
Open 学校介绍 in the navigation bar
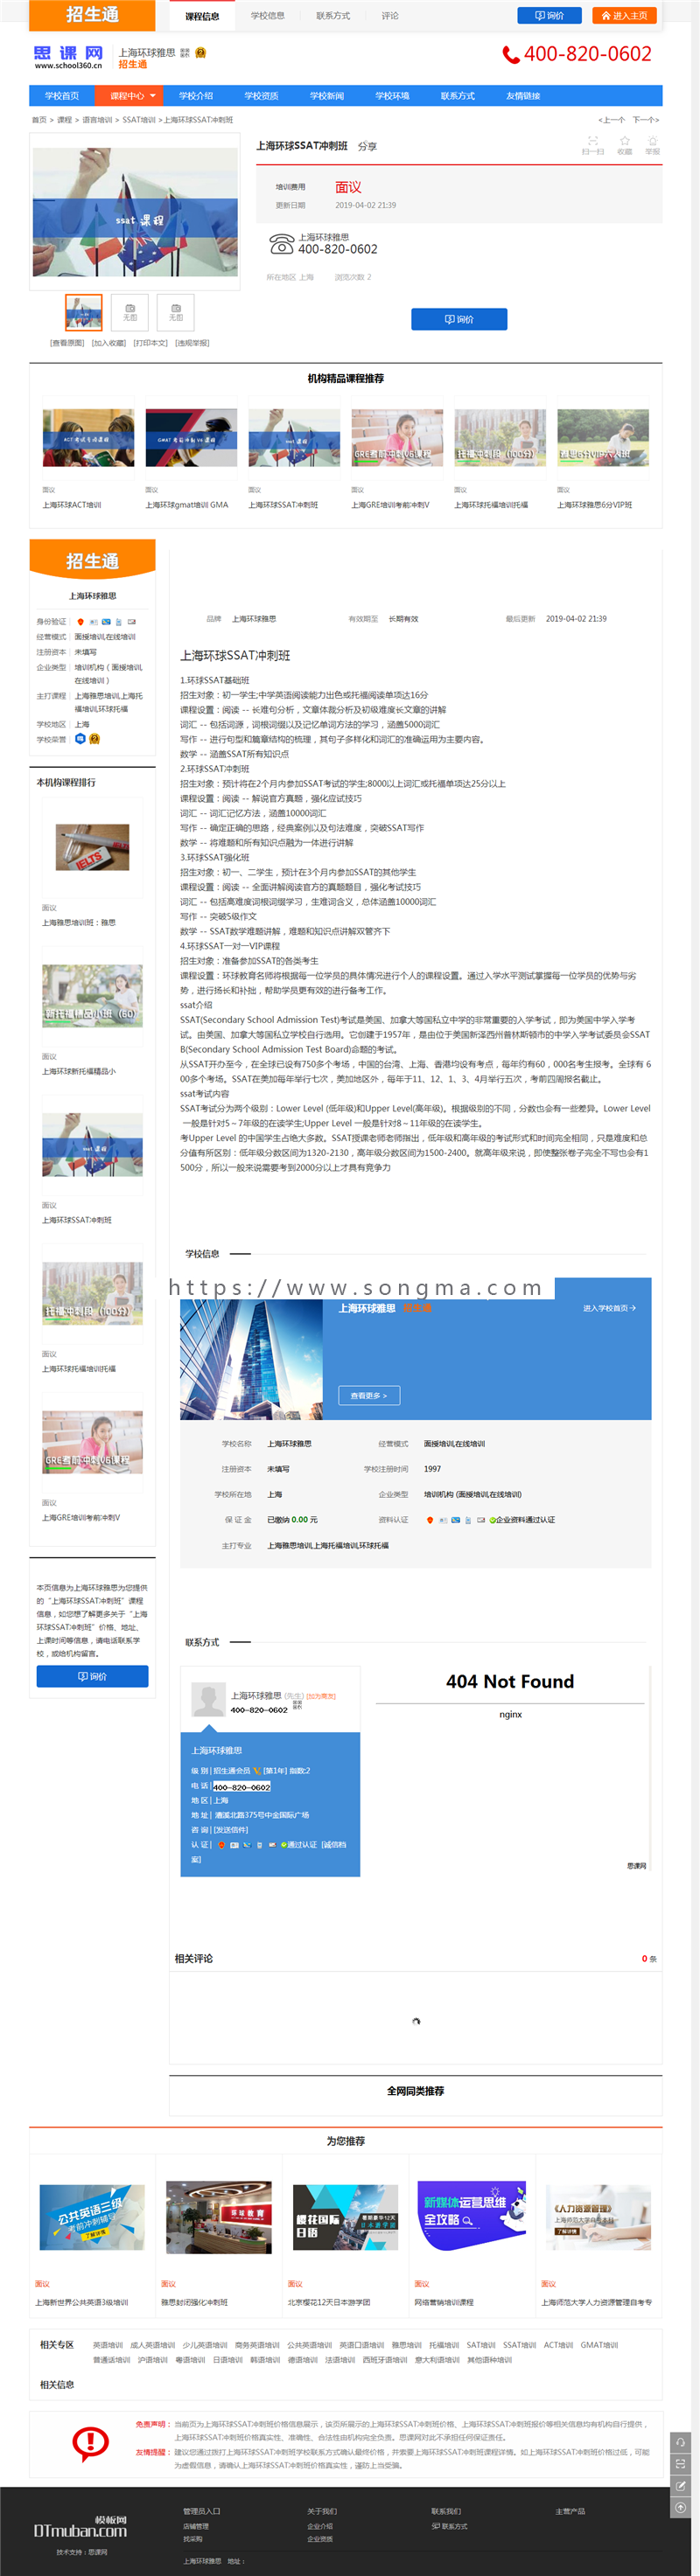[196, 96]
